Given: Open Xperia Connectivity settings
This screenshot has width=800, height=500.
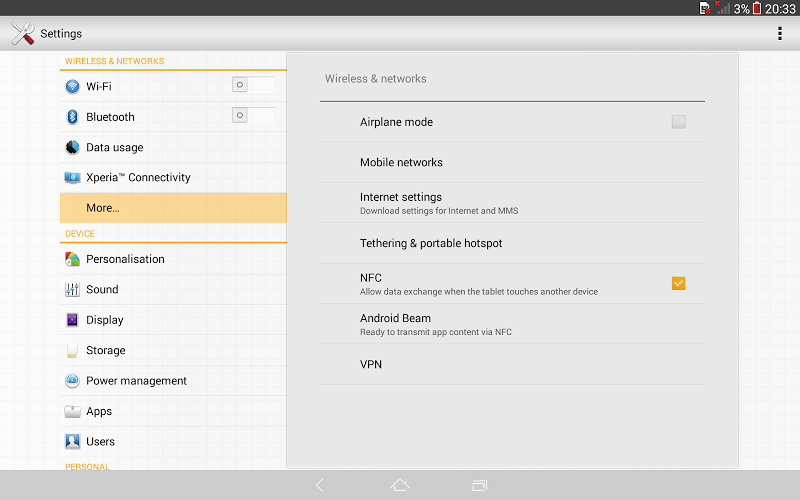Looking at the screenshot, I should click(173, 178).
